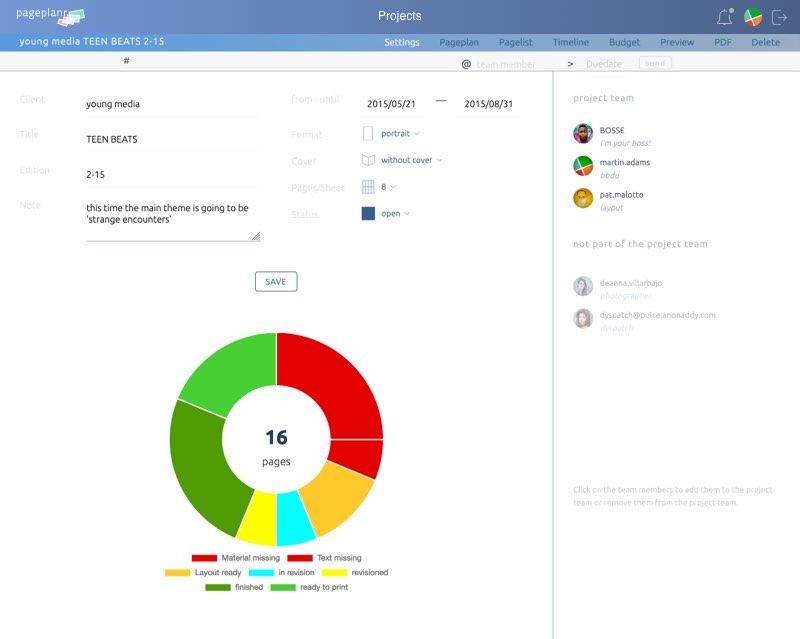Click the pages per sheet grid icon
The width and height of the screenshot is (800, 639).
pyautogui.click(x=368, y=187)
